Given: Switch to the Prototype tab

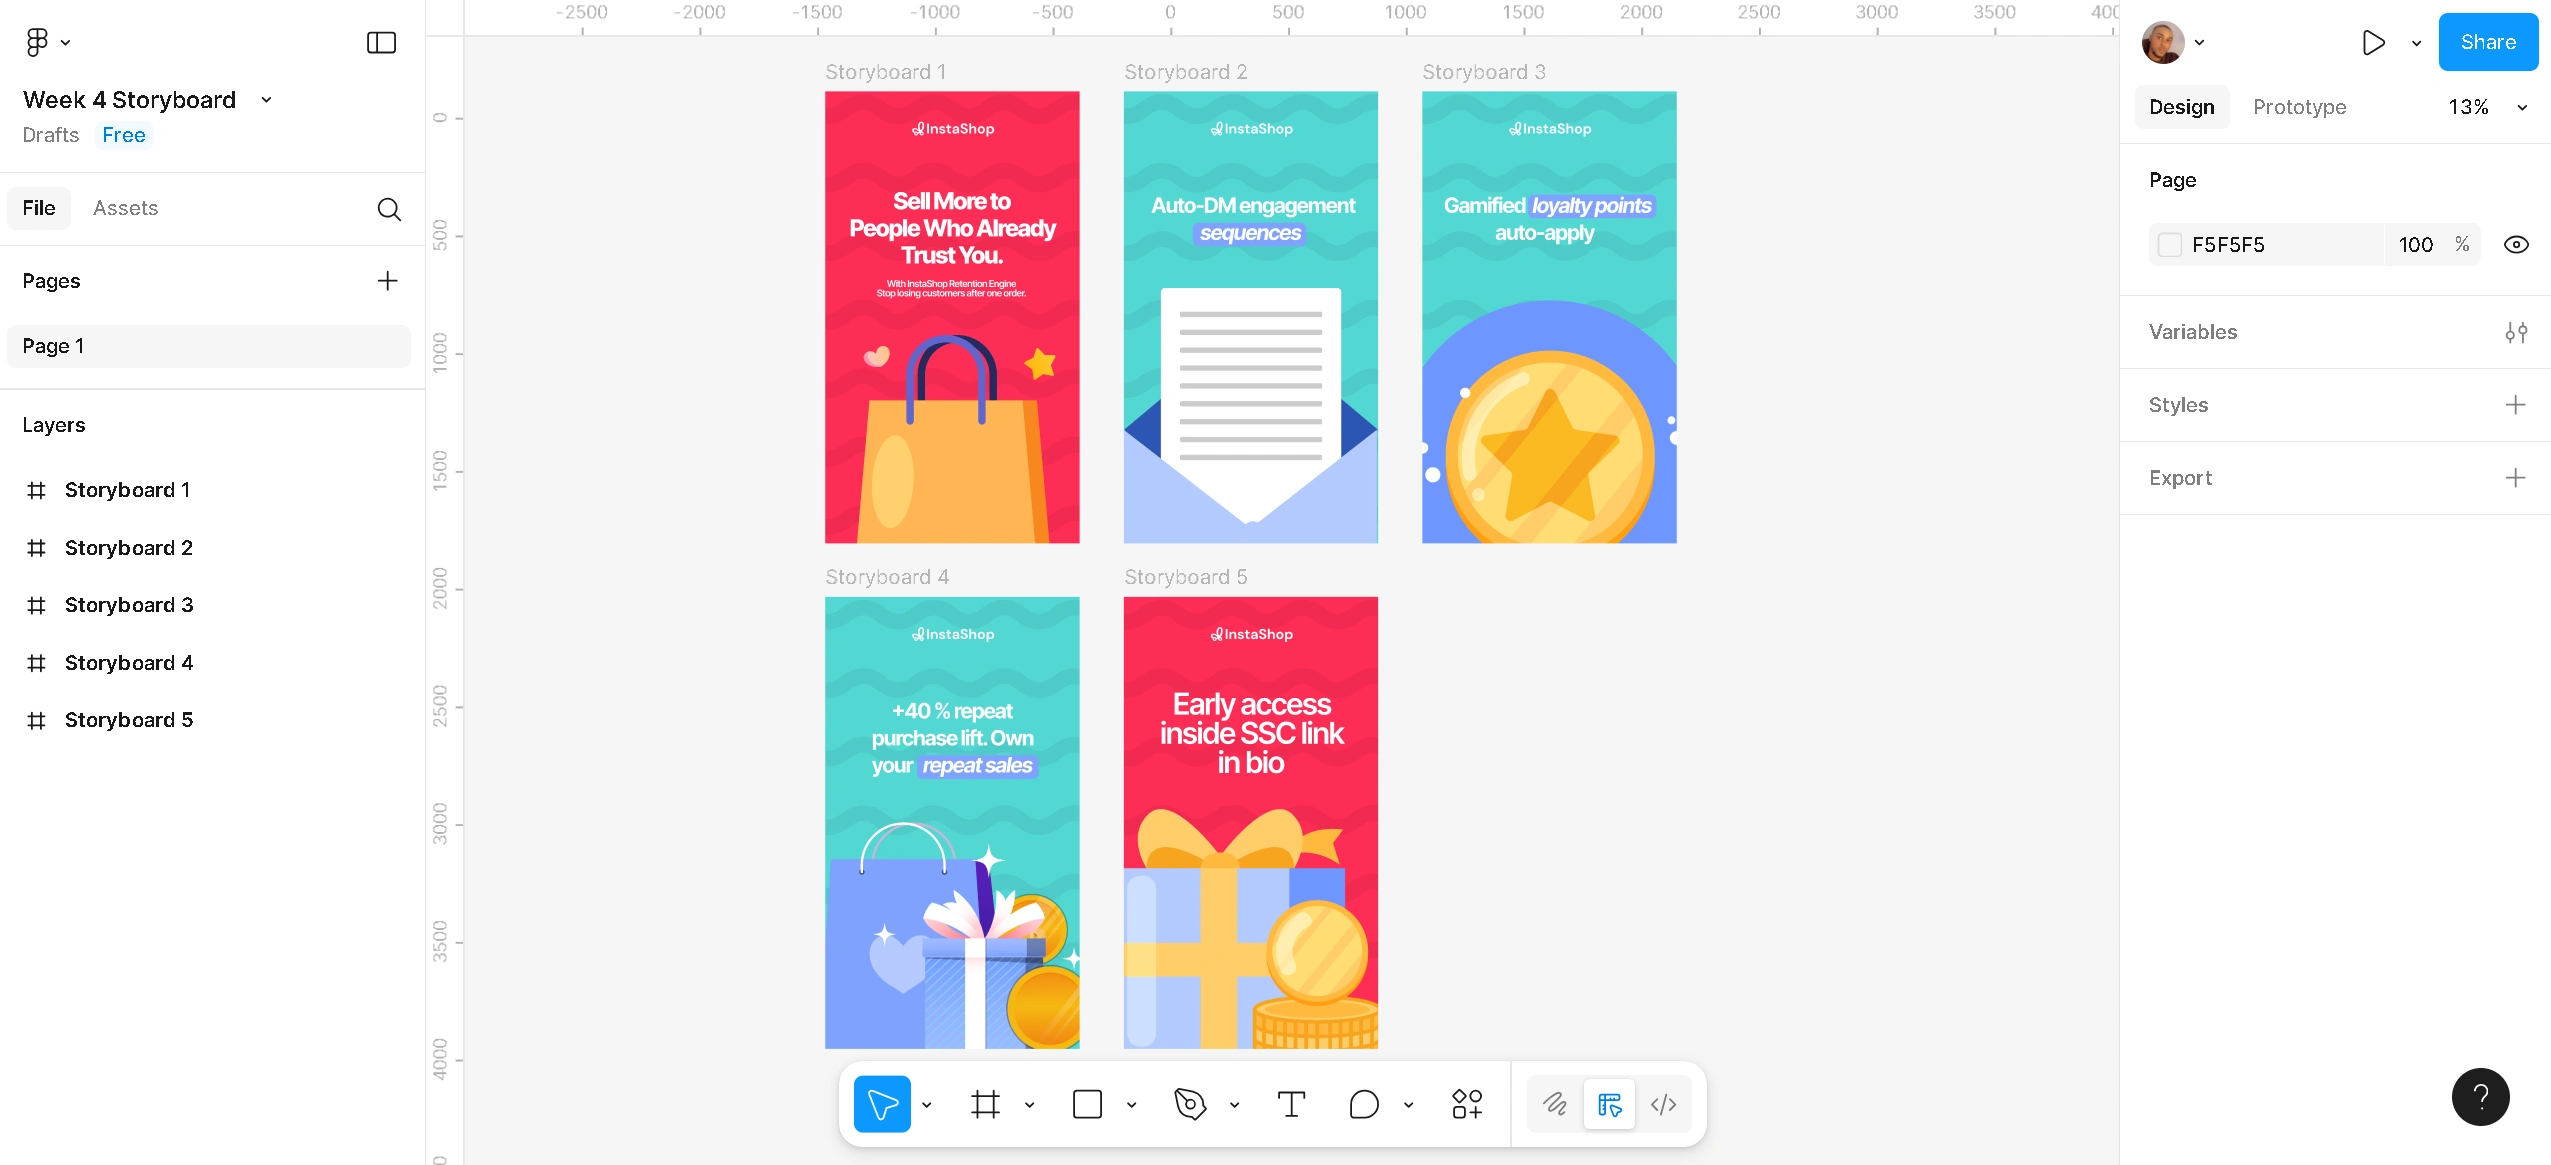Looking at the screenshot, I should 2299,107.
